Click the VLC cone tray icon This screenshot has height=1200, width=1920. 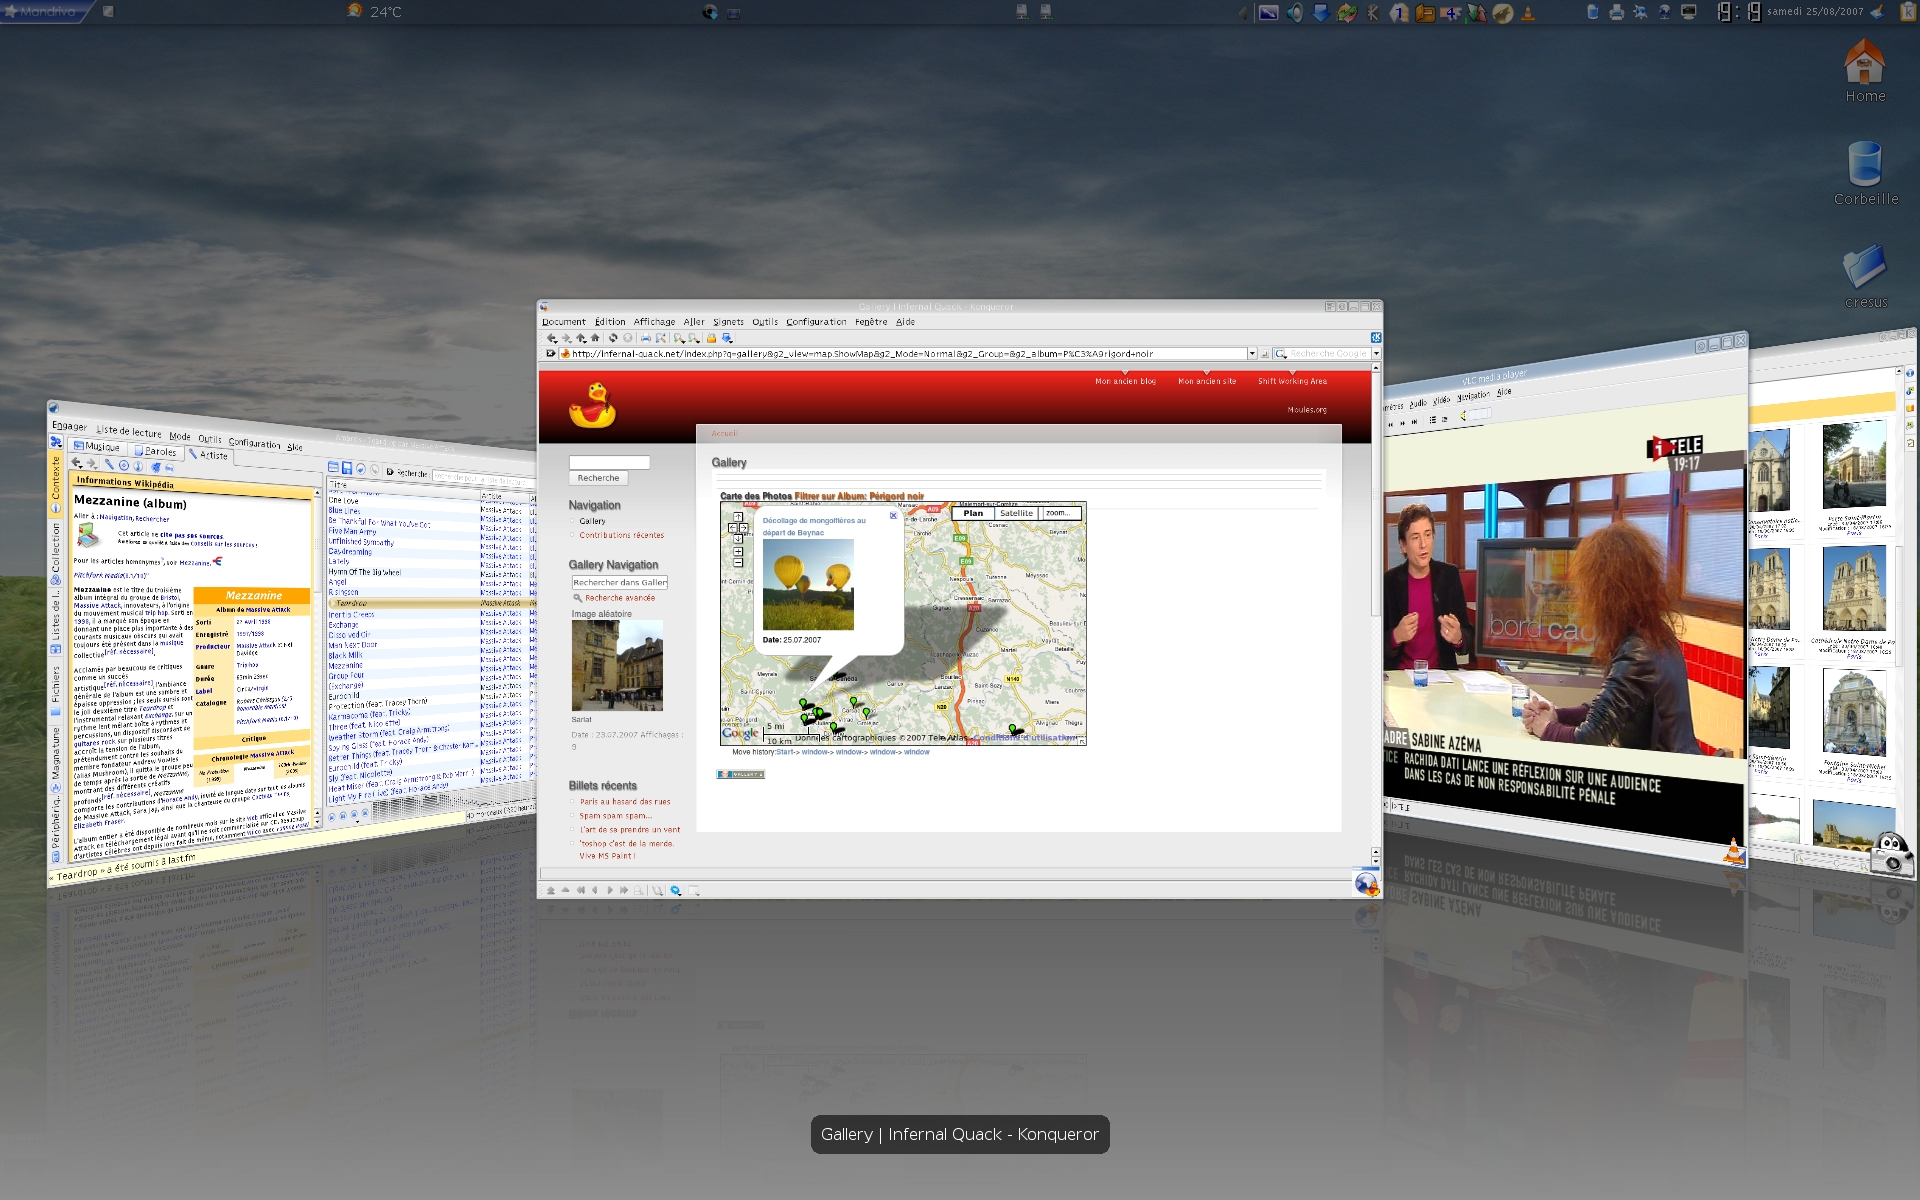coord(1526,13)
